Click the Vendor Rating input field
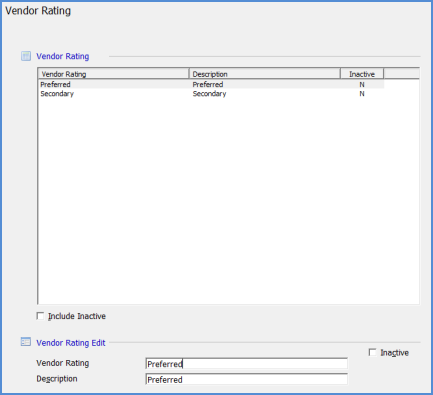This screenshot has height=395, width=433. coord(247,364)
